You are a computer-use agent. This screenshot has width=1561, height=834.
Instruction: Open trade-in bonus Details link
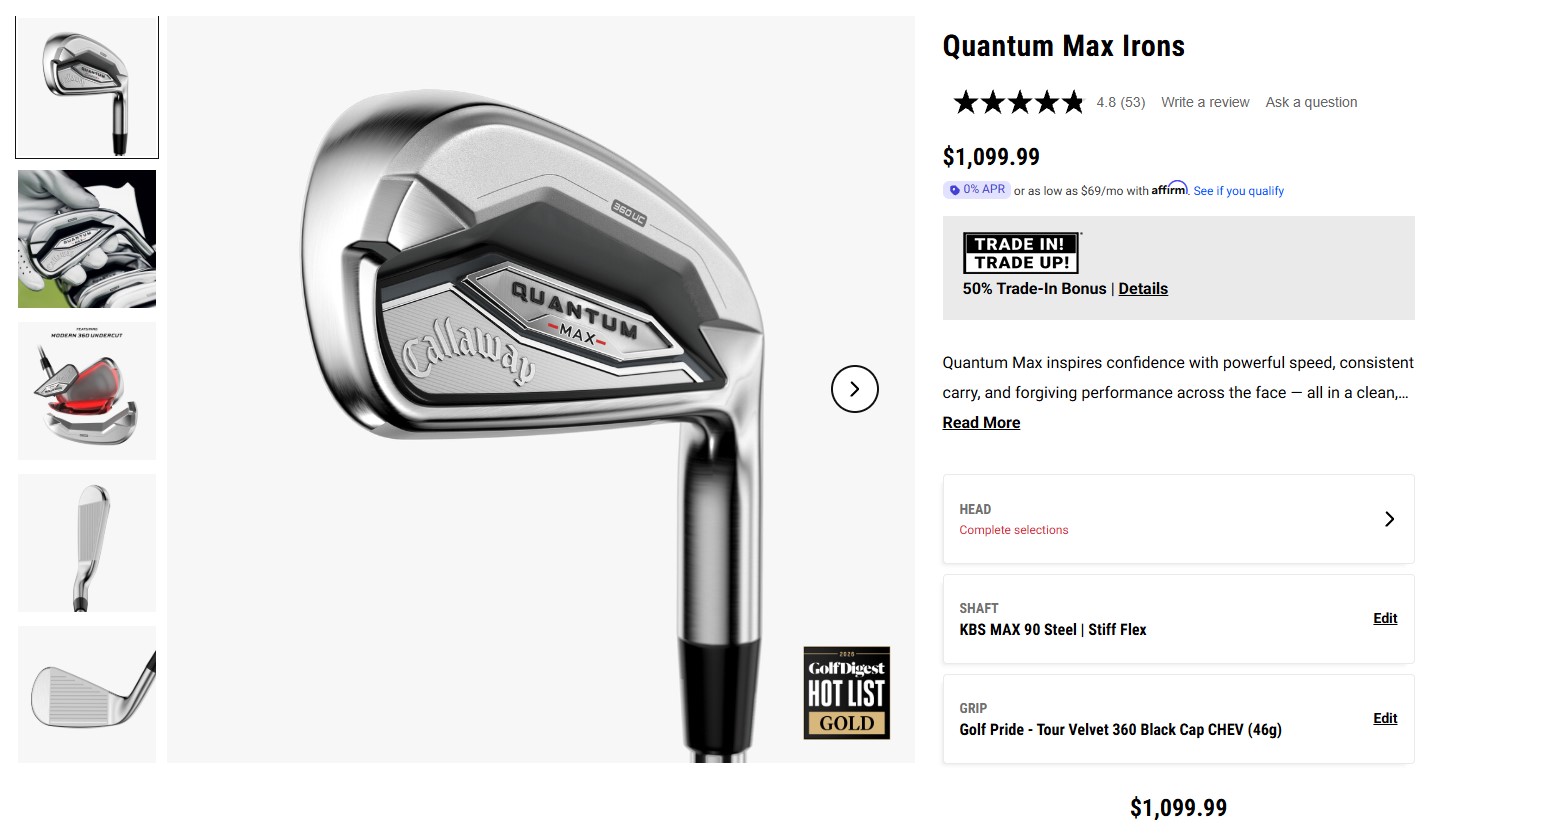pyautogui.click(x=1143, y=289)
